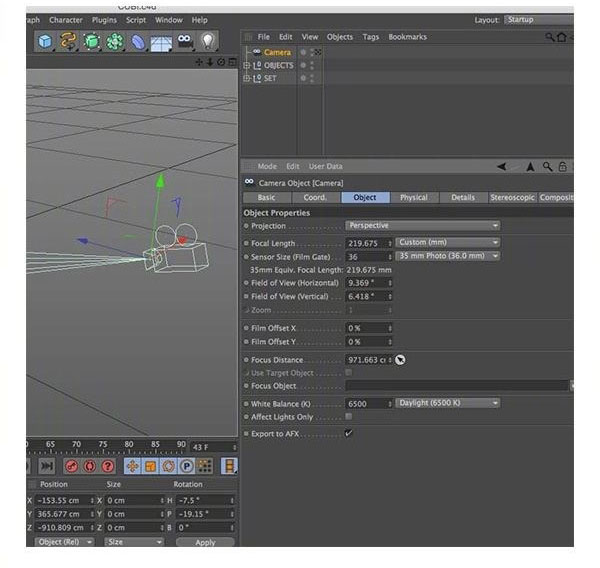Search attributes with the magnifier icon
Screen dimensions: 600x568
click(548, 166)
